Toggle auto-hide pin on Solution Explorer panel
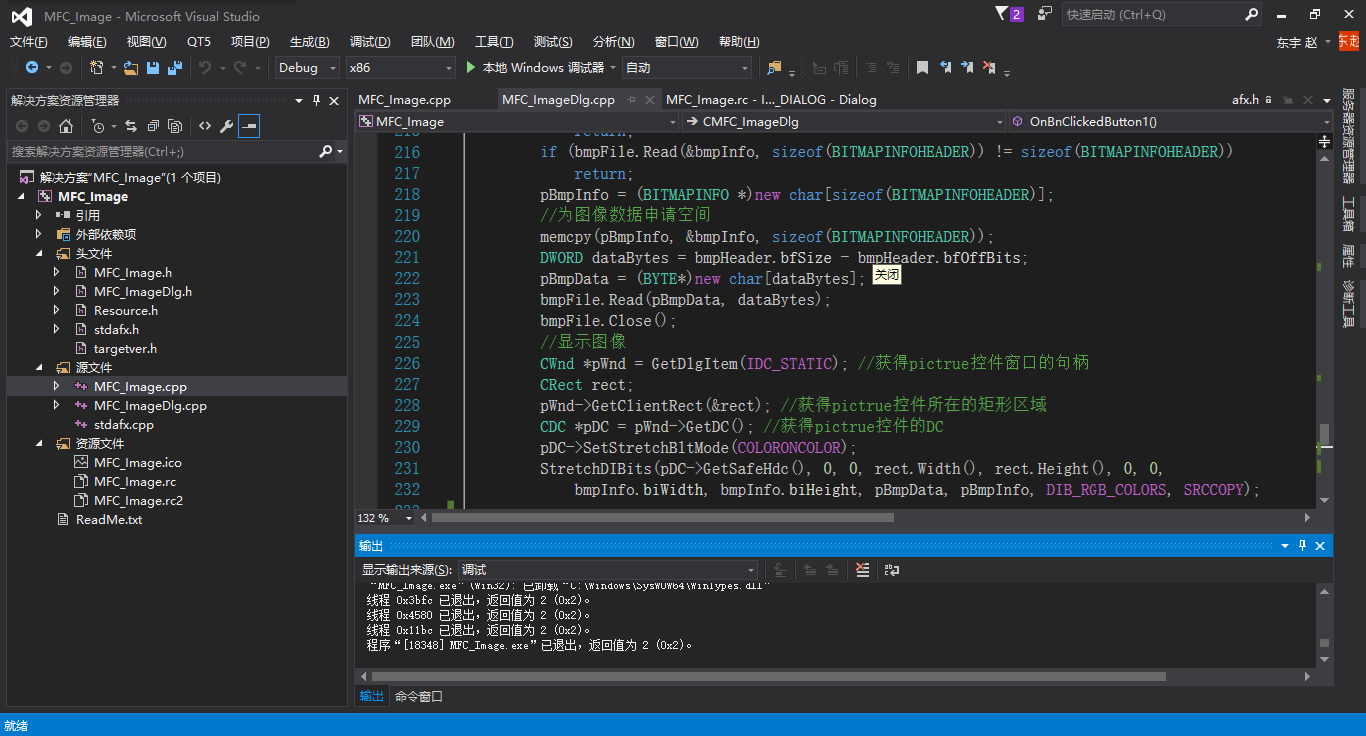 (x=317, y=100)
